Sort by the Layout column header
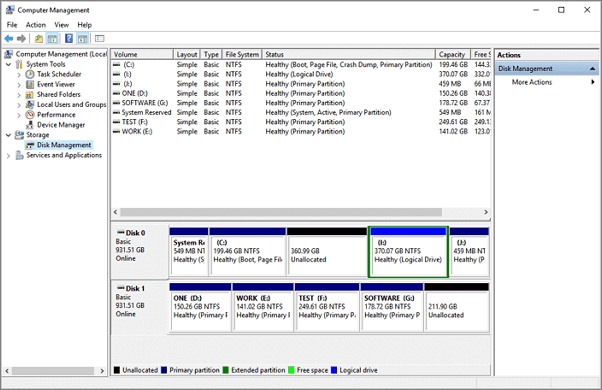This screenshot has height=390, width=602. (x=187, y=54)
